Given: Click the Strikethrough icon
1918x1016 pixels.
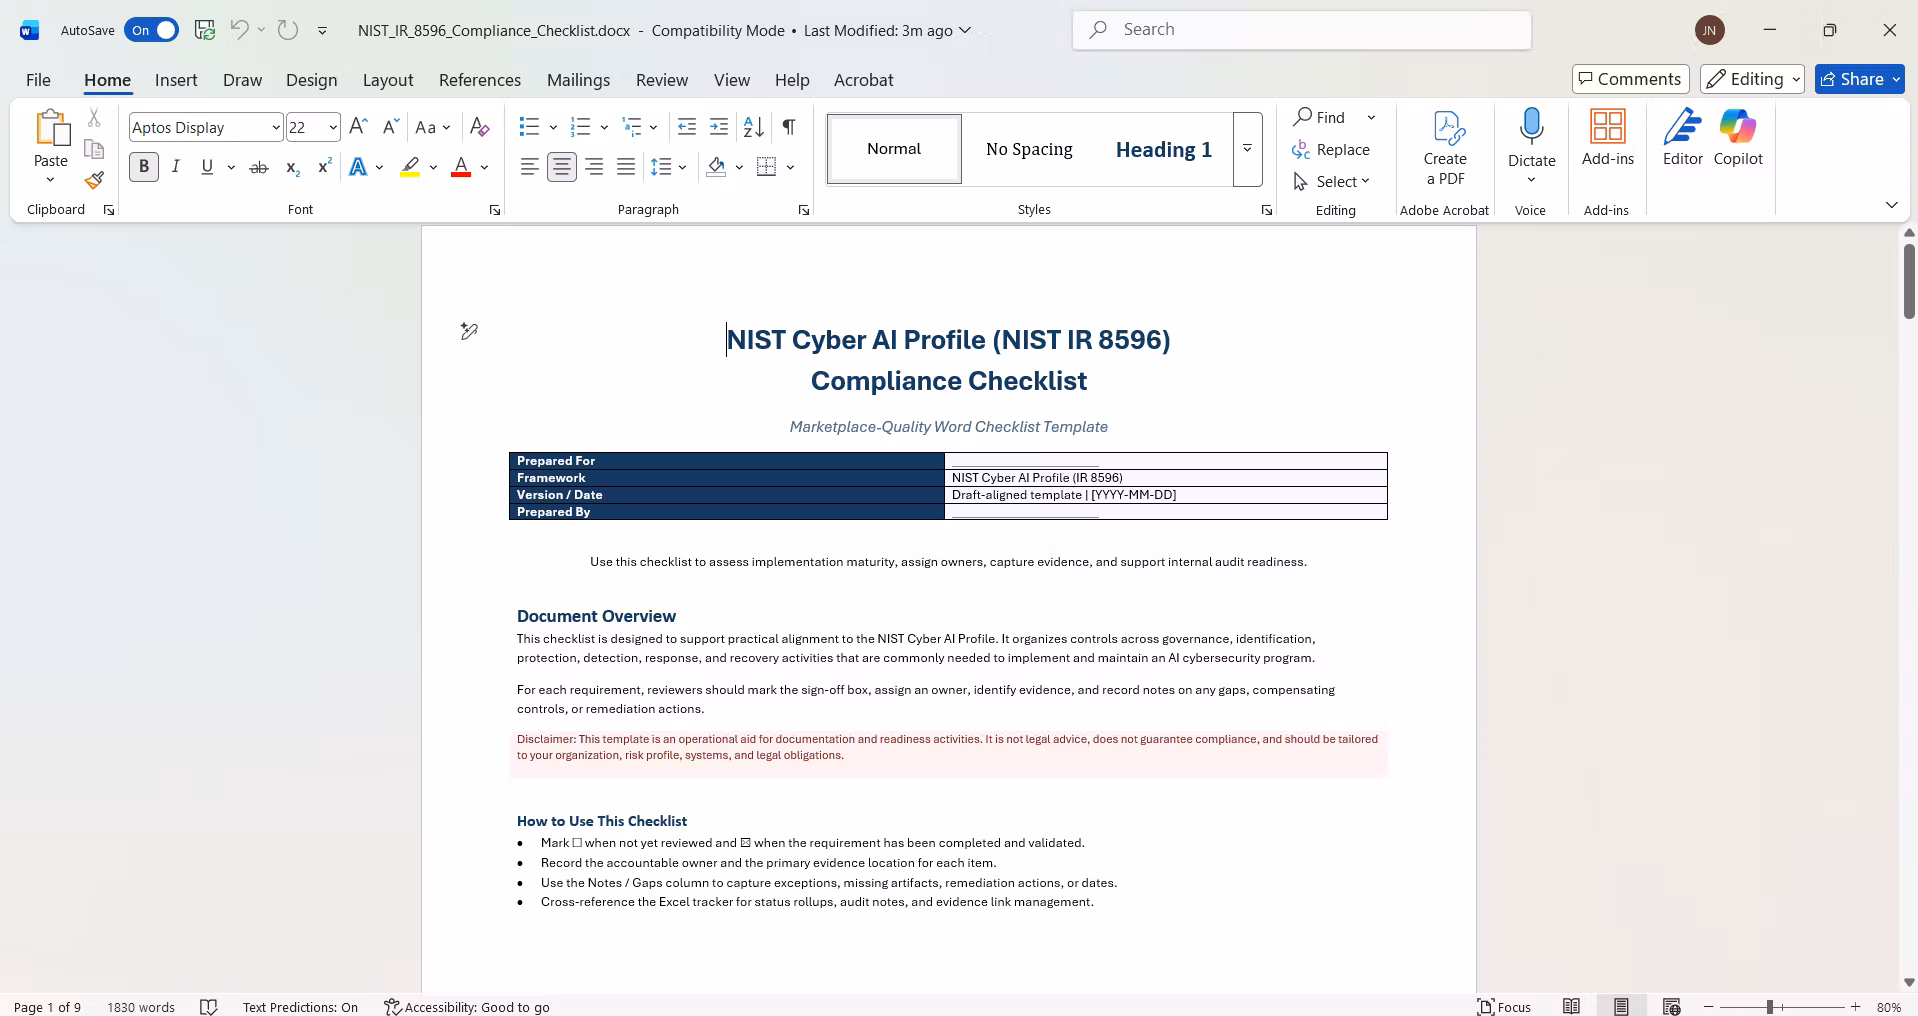Looking at the screenshot, I should click(259, 167).
